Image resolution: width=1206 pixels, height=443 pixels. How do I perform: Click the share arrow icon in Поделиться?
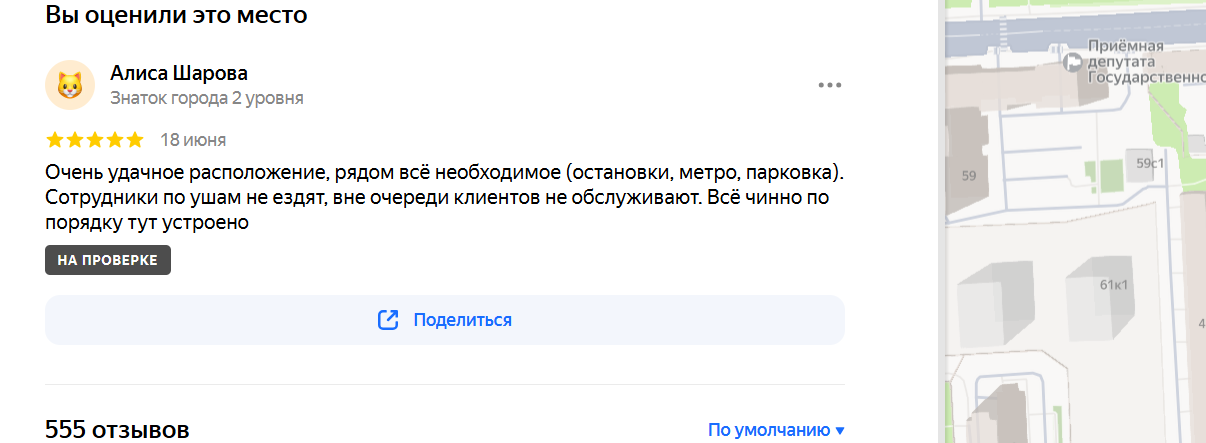coord(389,320)
